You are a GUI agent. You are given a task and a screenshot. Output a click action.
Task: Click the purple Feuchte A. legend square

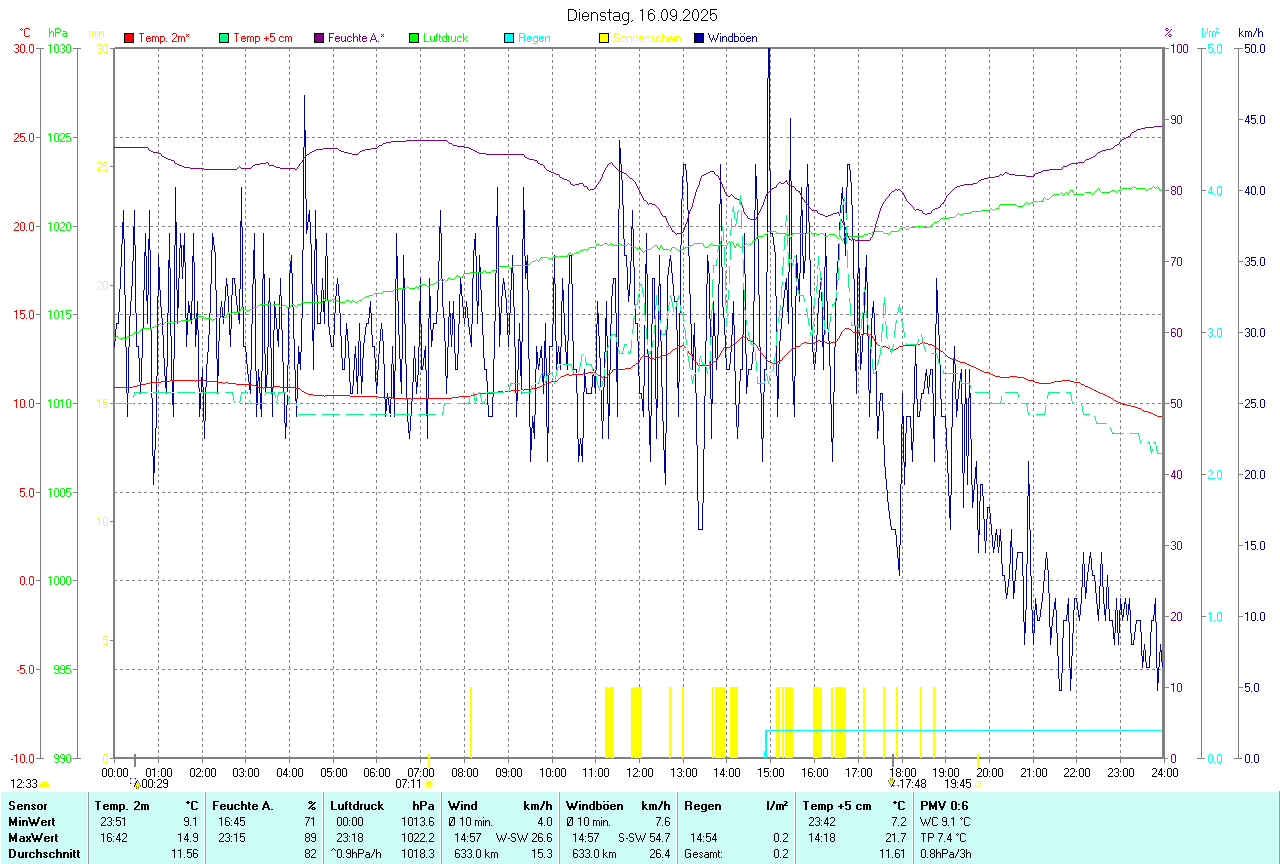pyautogui.click(x=319, y=38)
